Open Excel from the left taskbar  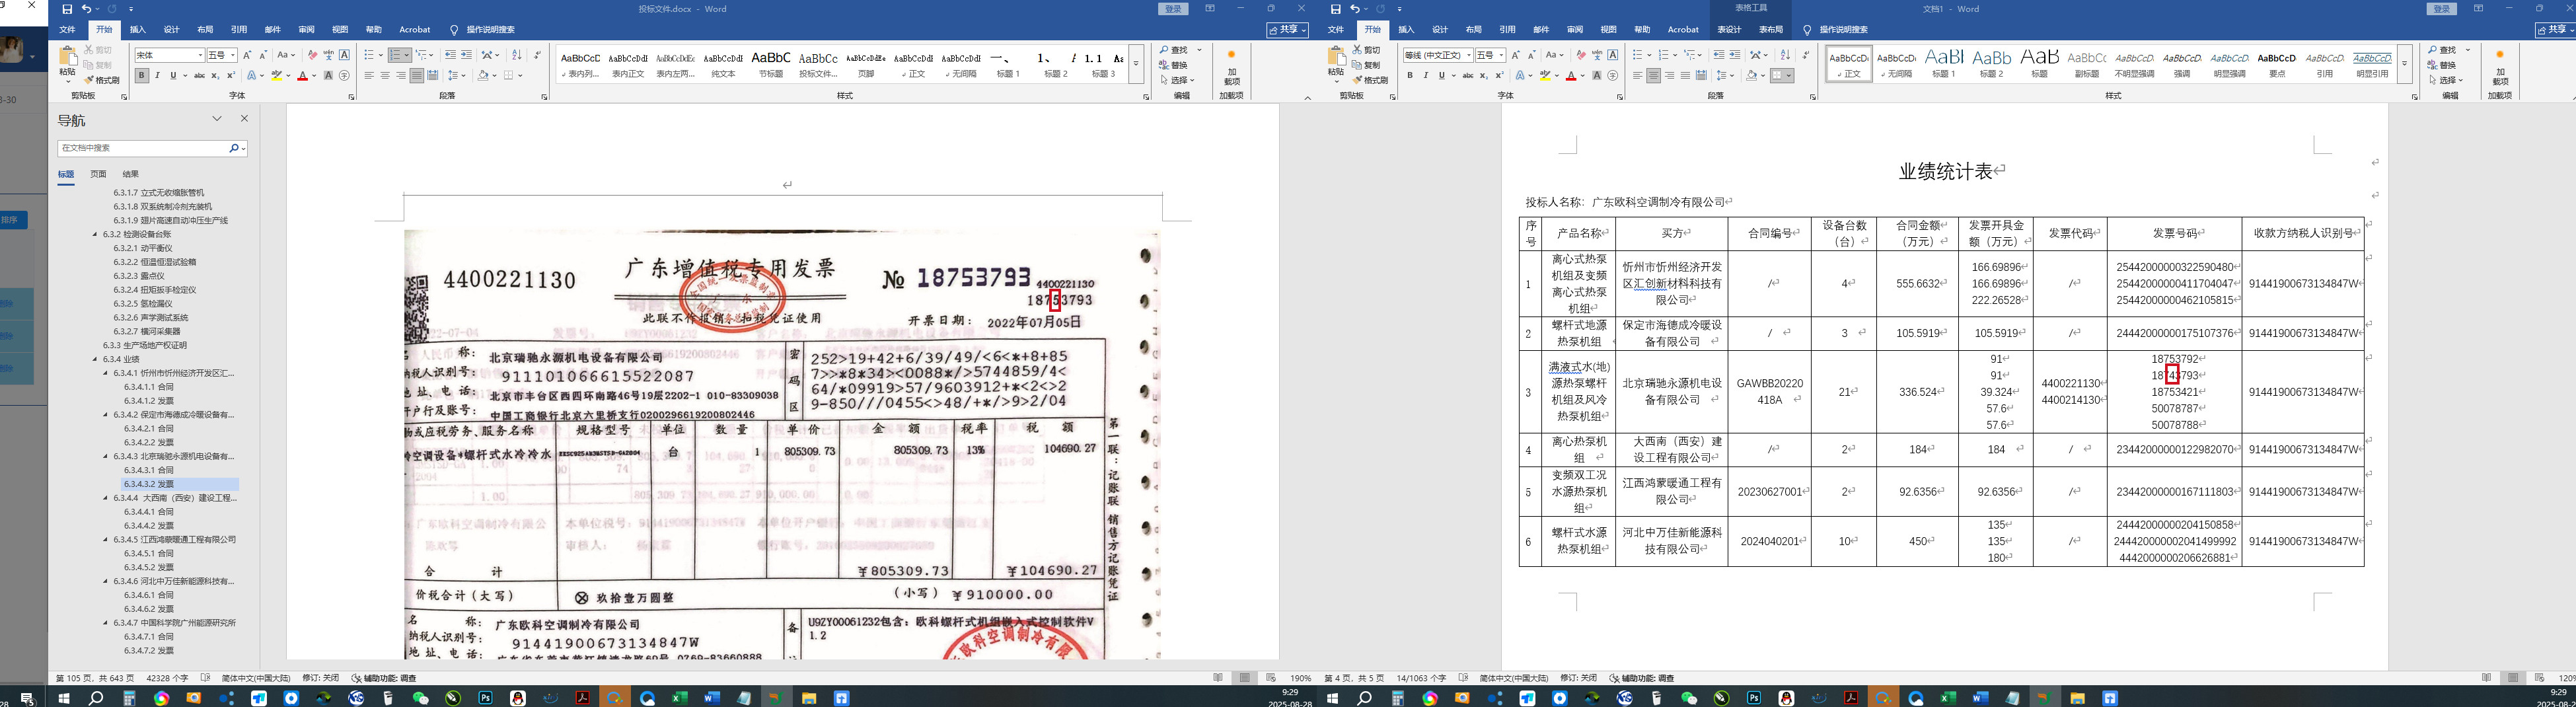point(680,698)
